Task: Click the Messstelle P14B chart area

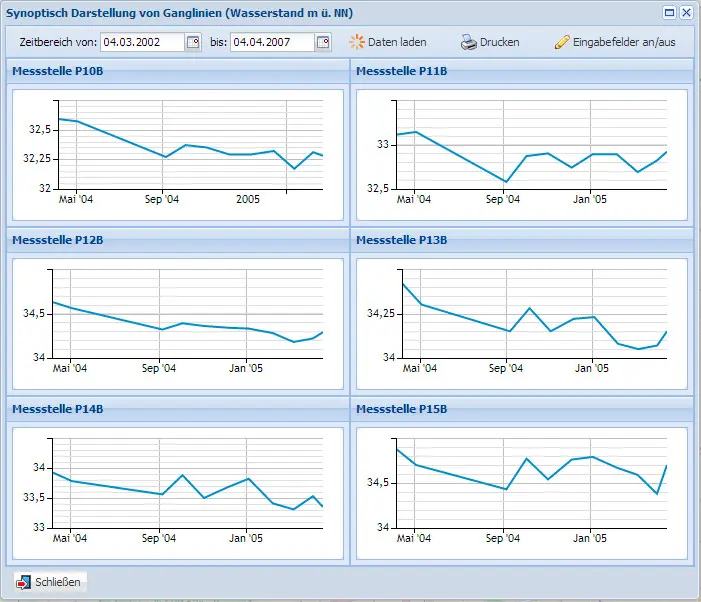Action: 178,493
